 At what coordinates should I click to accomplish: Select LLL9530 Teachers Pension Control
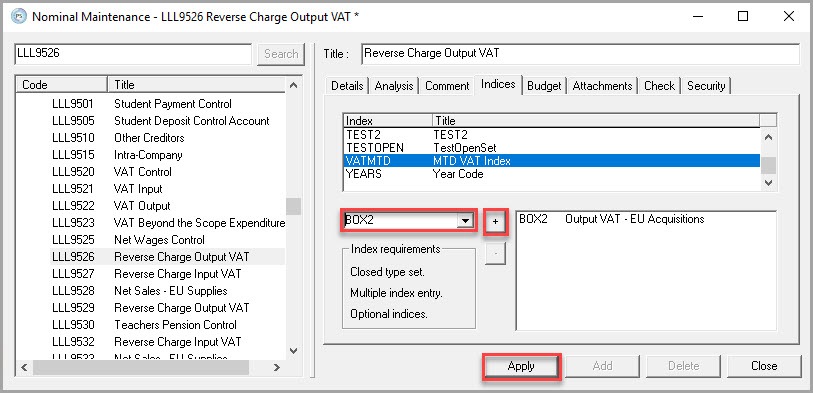[167, 325]
